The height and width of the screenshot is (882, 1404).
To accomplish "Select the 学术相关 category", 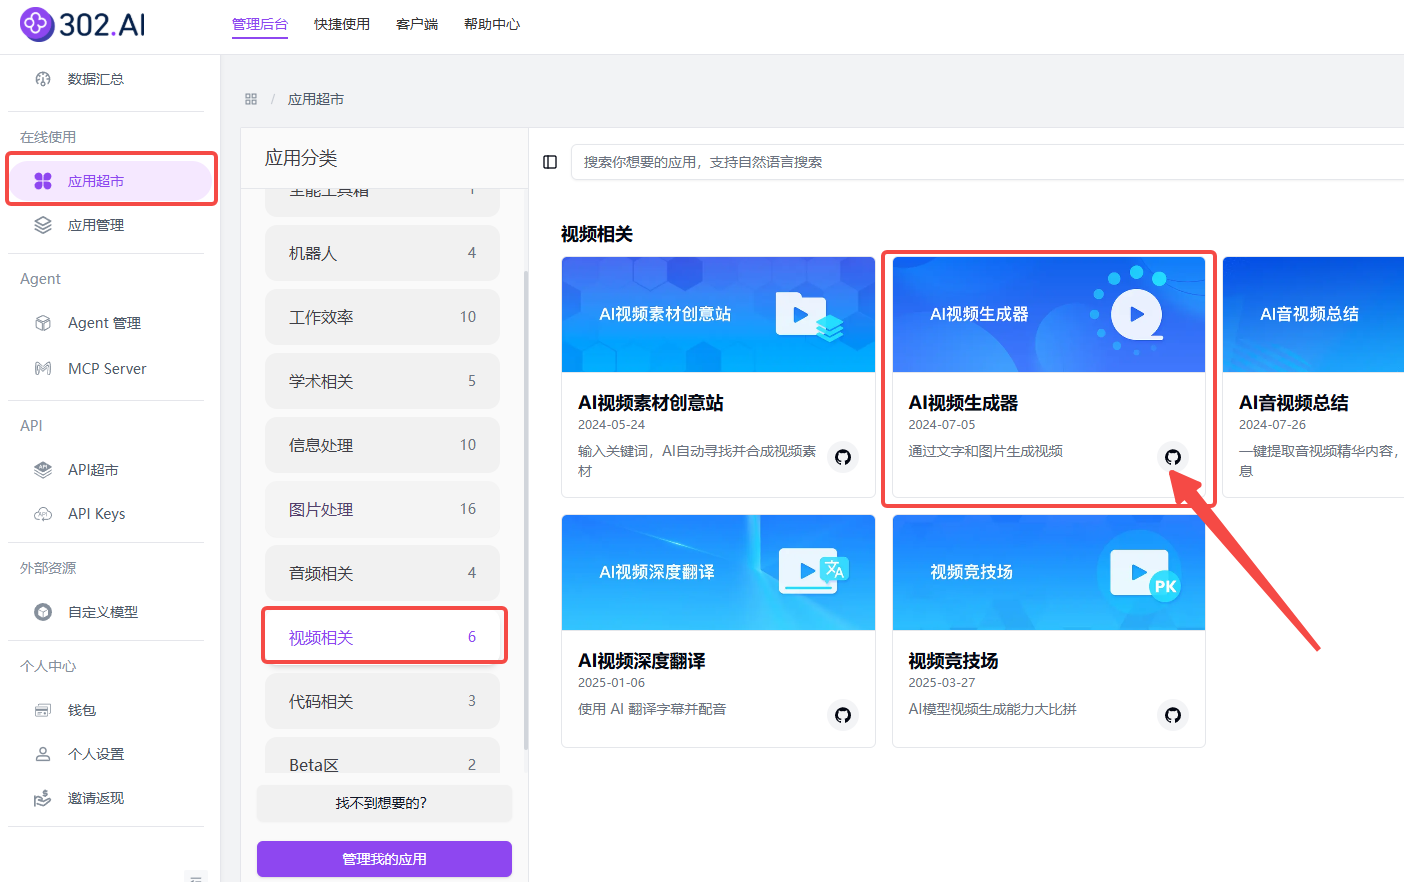I will [x=382, y=381].
